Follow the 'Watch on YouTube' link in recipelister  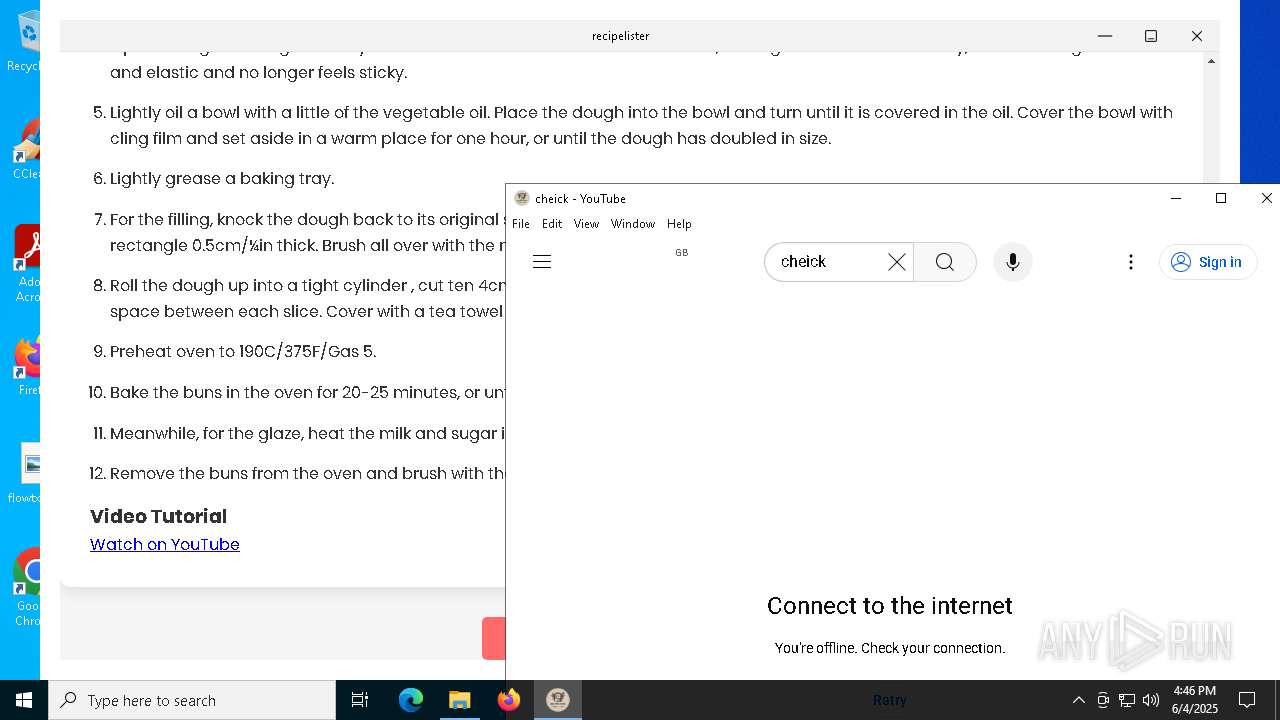[x=165, y=544]
